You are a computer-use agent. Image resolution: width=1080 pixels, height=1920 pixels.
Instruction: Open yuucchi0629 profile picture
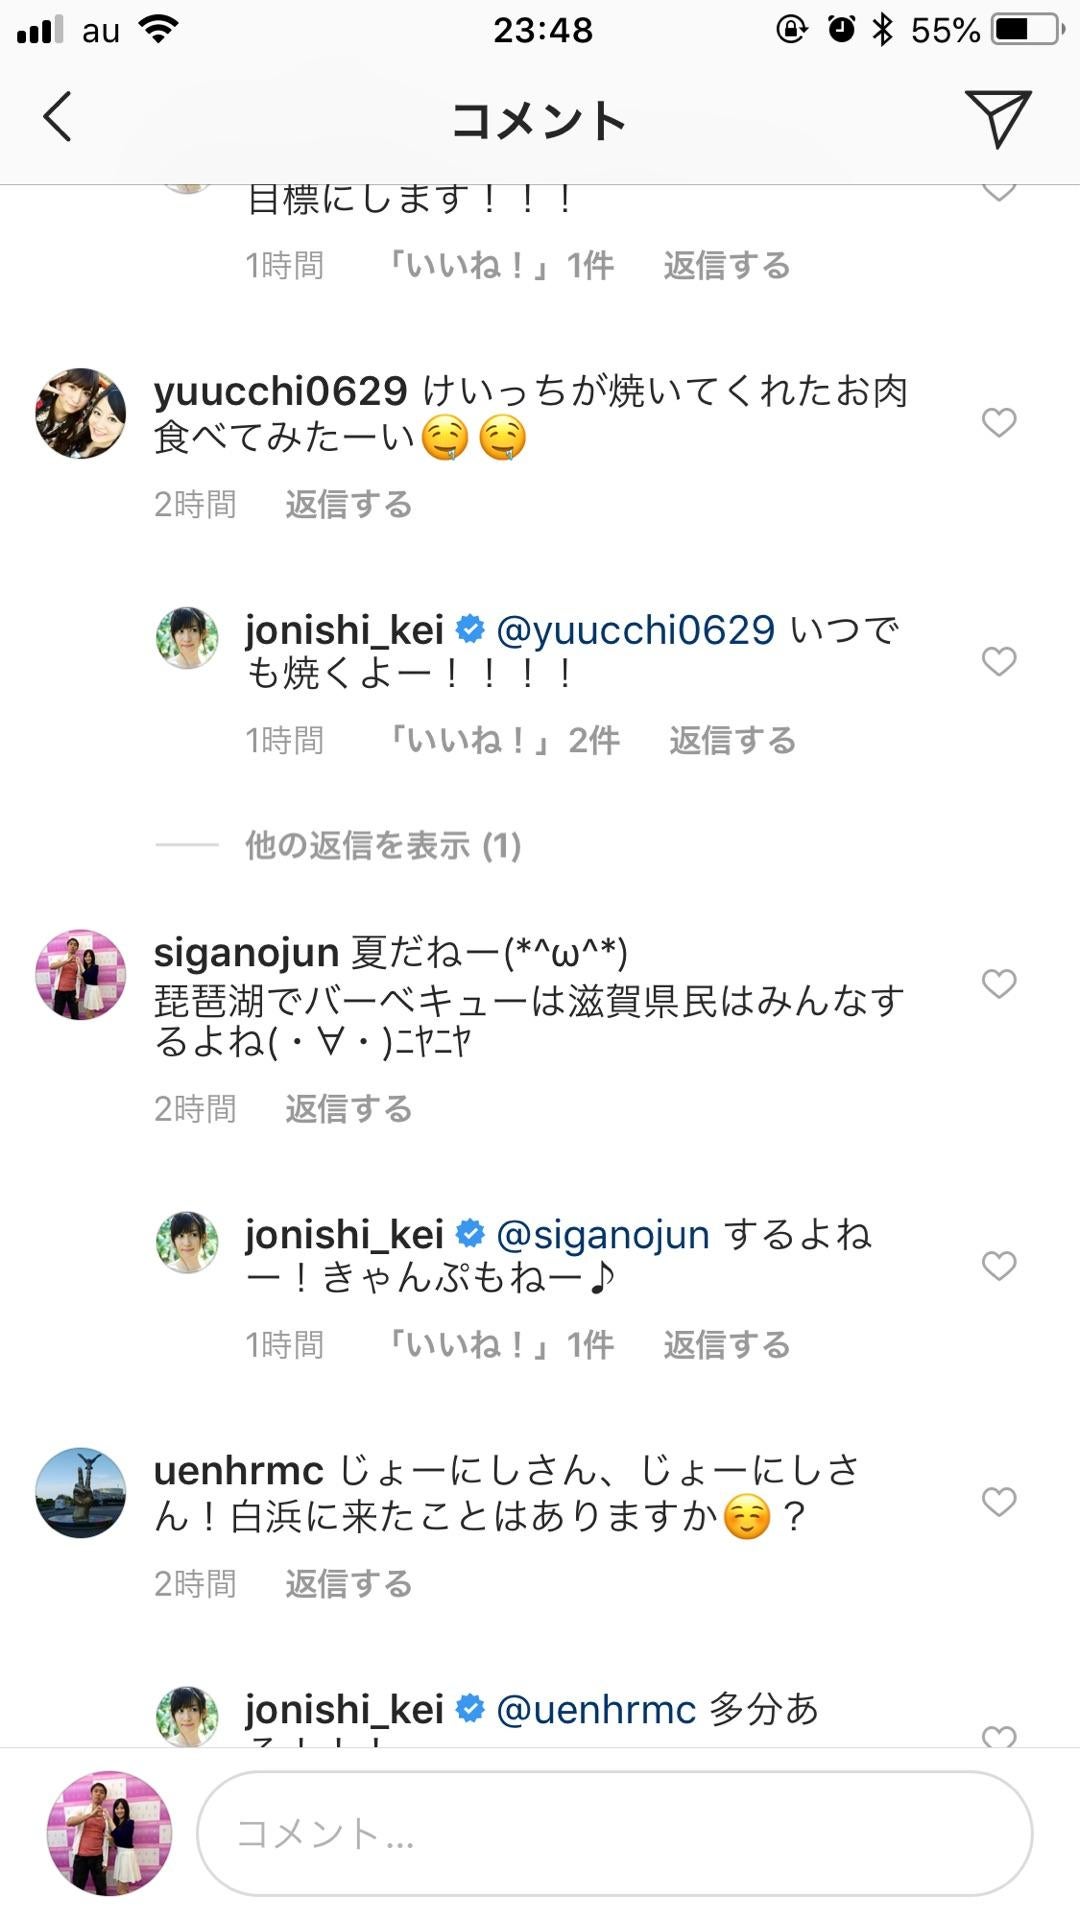tap(81, 413)
